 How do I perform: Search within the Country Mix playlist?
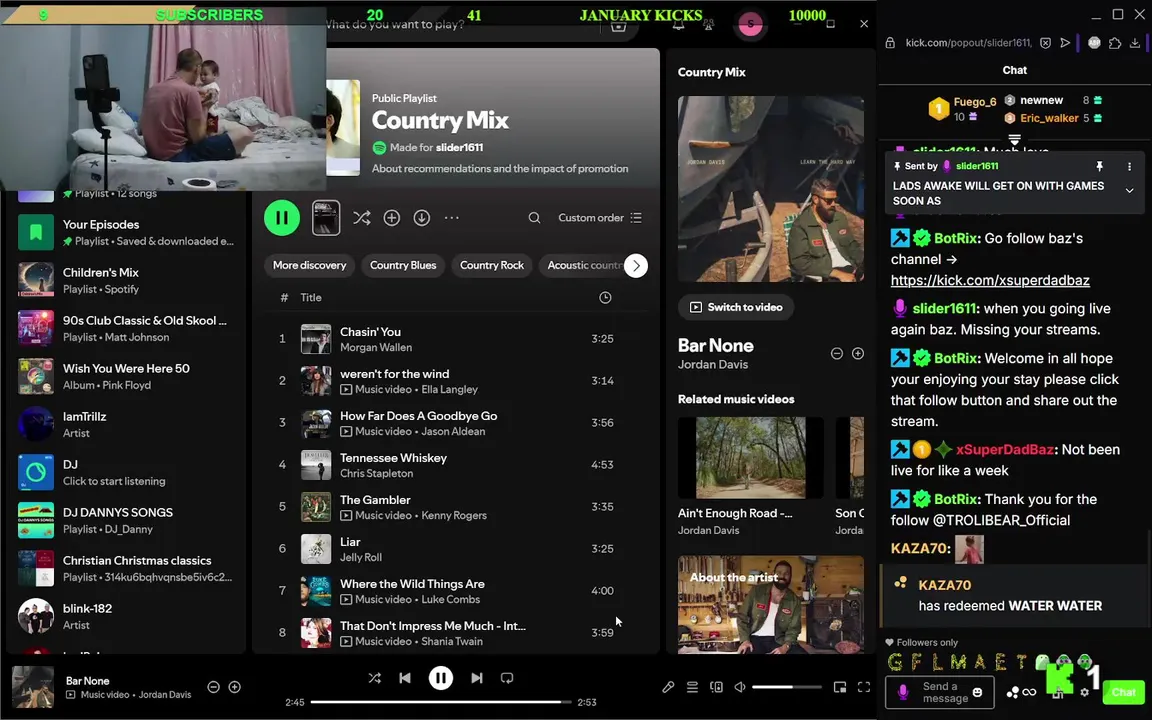click(534, 217)
